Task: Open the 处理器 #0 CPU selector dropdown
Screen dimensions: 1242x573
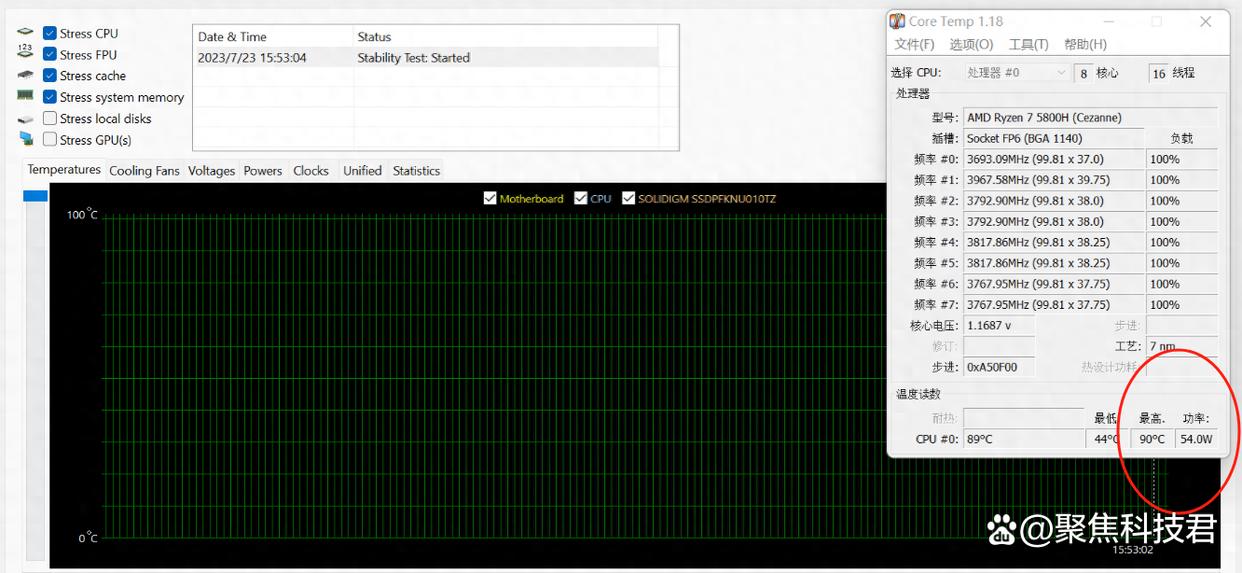Action: [x=1017, y=73]
